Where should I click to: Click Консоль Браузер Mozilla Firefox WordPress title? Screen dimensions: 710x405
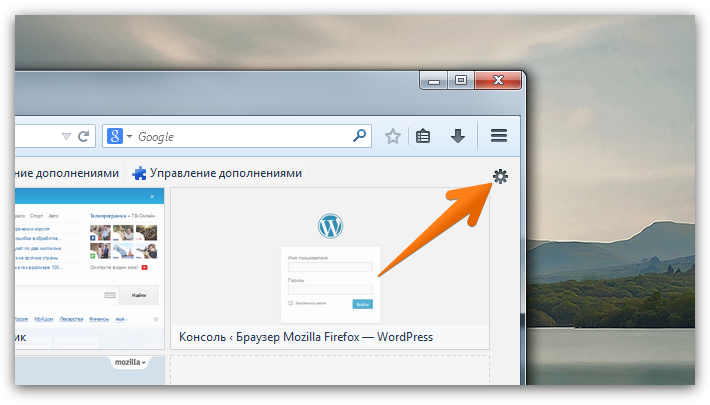306,337
